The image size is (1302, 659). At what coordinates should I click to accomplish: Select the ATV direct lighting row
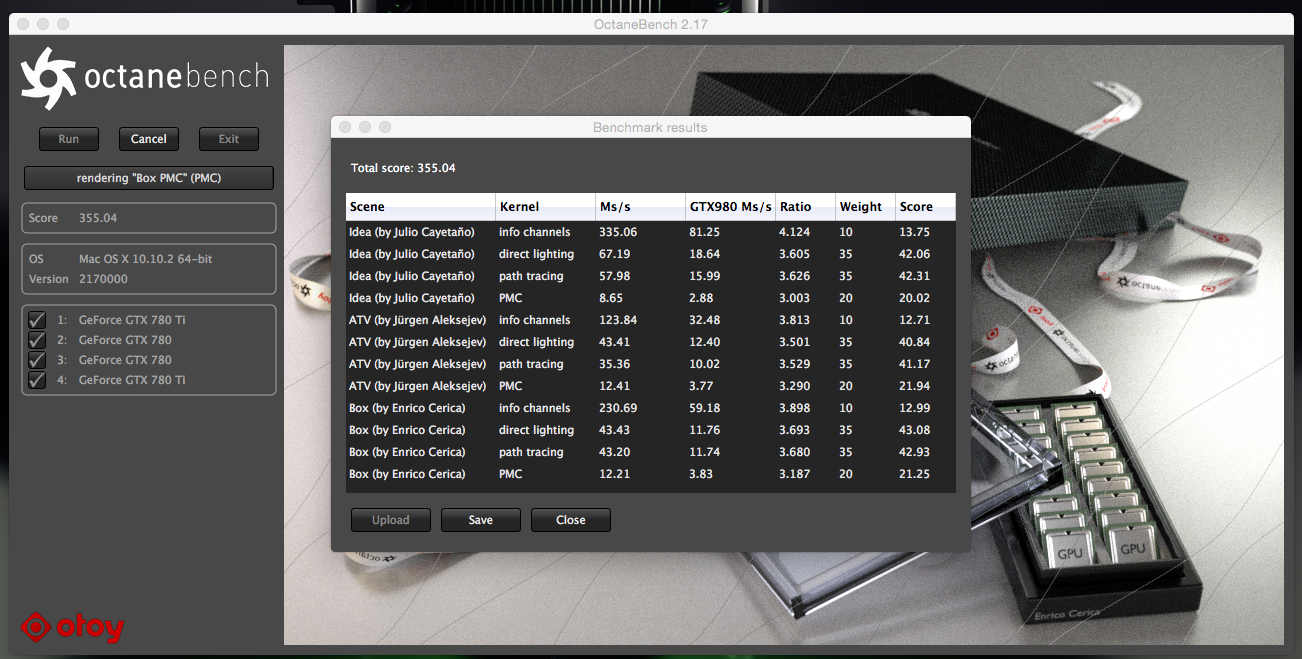click(651, 342)
